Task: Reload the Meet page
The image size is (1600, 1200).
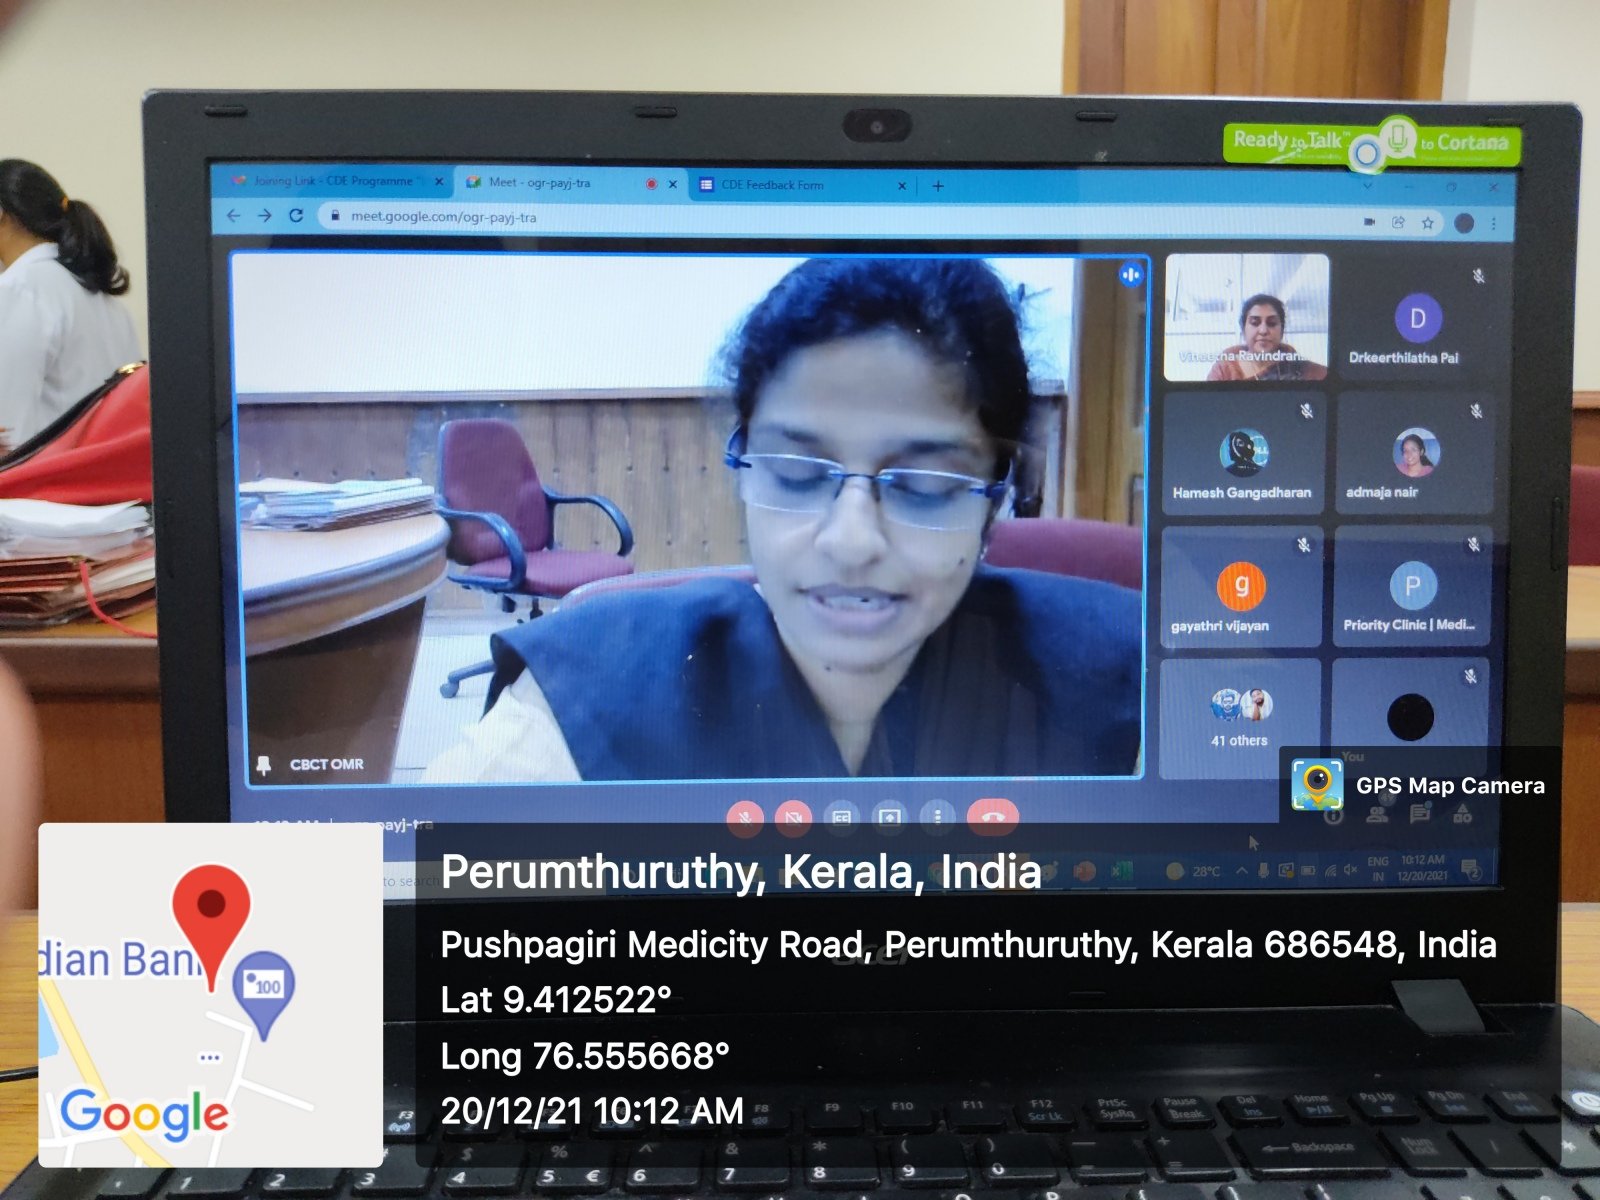Action: coord(296,216)
